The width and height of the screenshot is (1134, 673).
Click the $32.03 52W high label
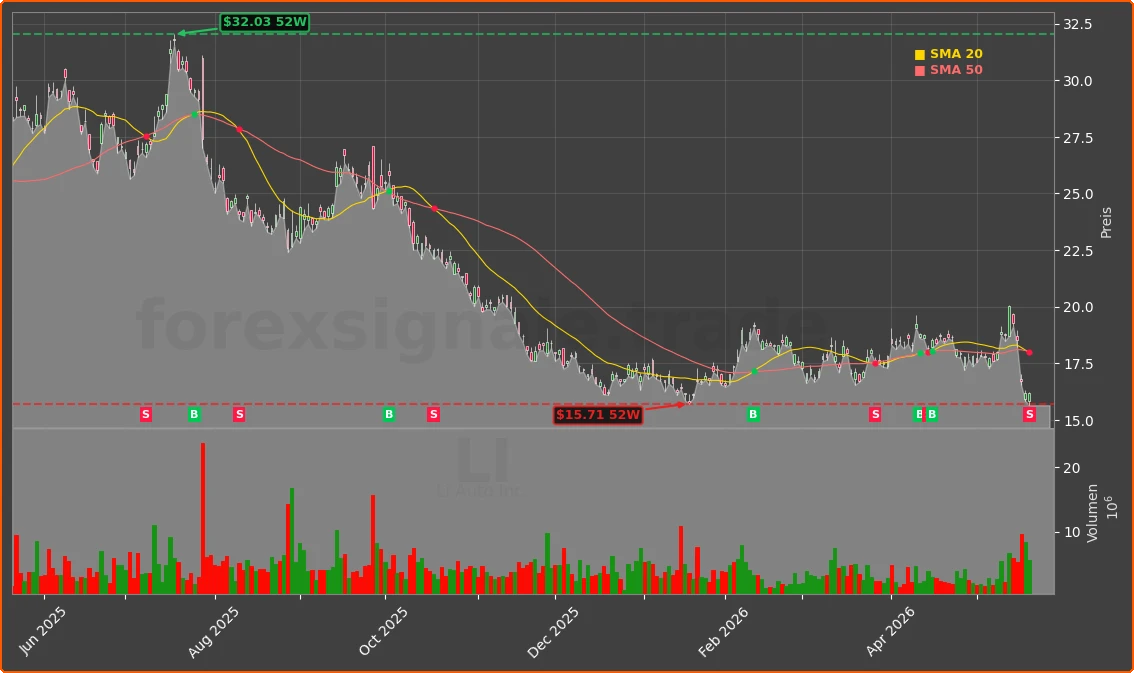point(265,22)
